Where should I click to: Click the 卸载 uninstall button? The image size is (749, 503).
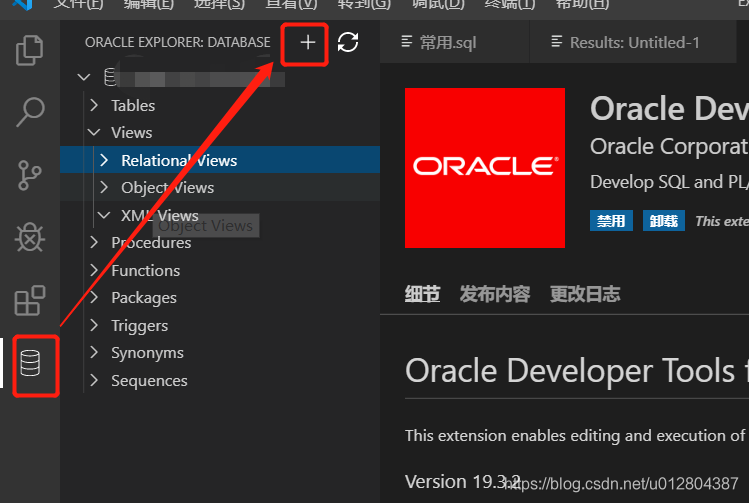click(x=664, y=220)
